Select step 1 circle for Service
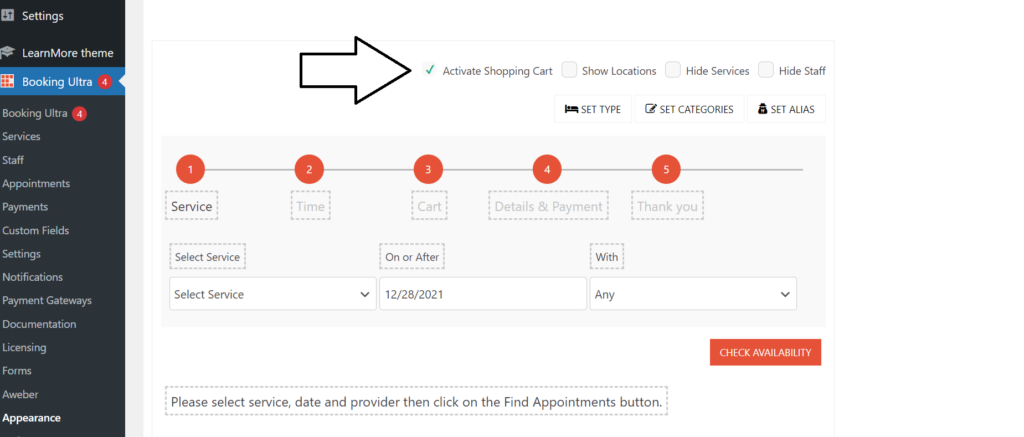1024x437 pixels. coord(190,170)
